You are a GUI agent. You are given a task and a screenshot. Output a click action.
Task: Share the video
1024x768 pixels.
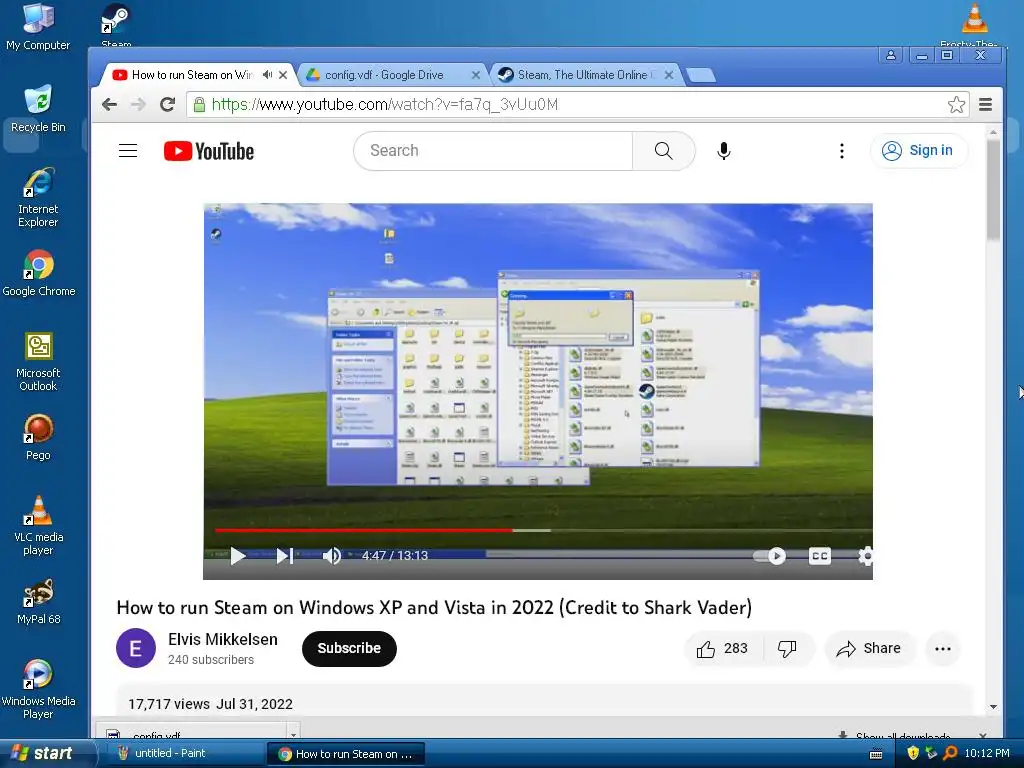869,648
